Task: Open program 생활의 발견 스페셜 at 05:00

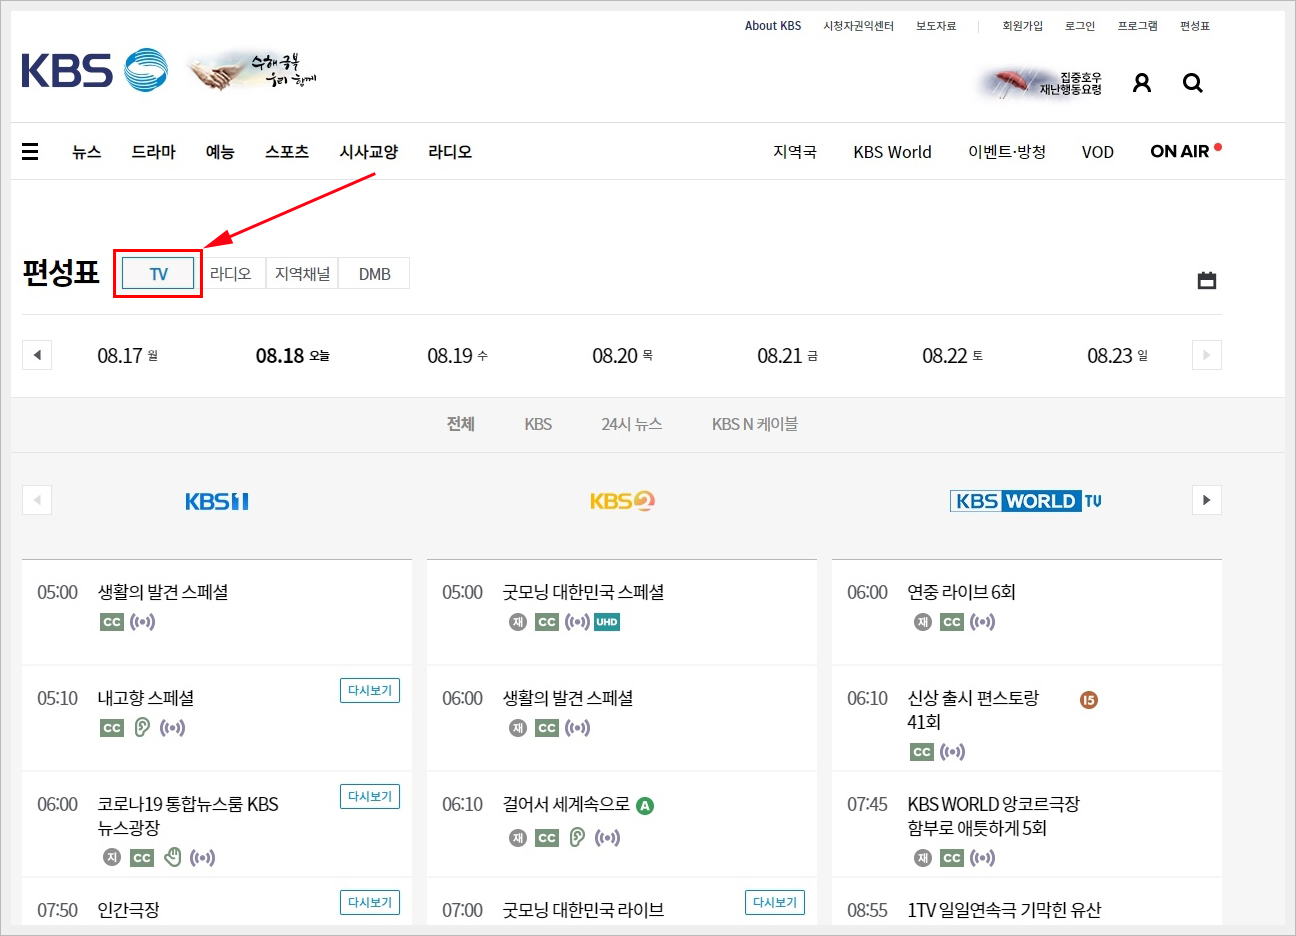Action: [x=162, y=592]
